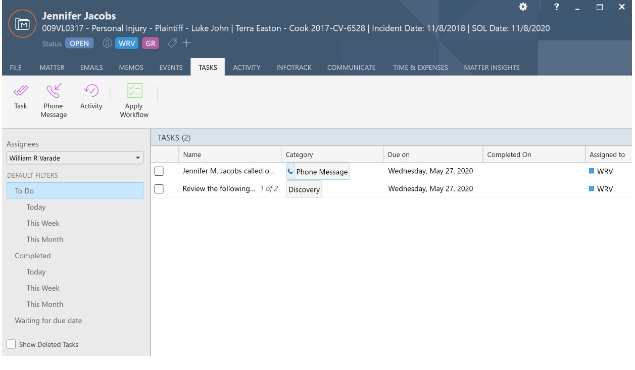Image resolution: width=635 pixels, height=370 pixels.
Task: Switch to the MATTER tab
Action: coord(52,68)
